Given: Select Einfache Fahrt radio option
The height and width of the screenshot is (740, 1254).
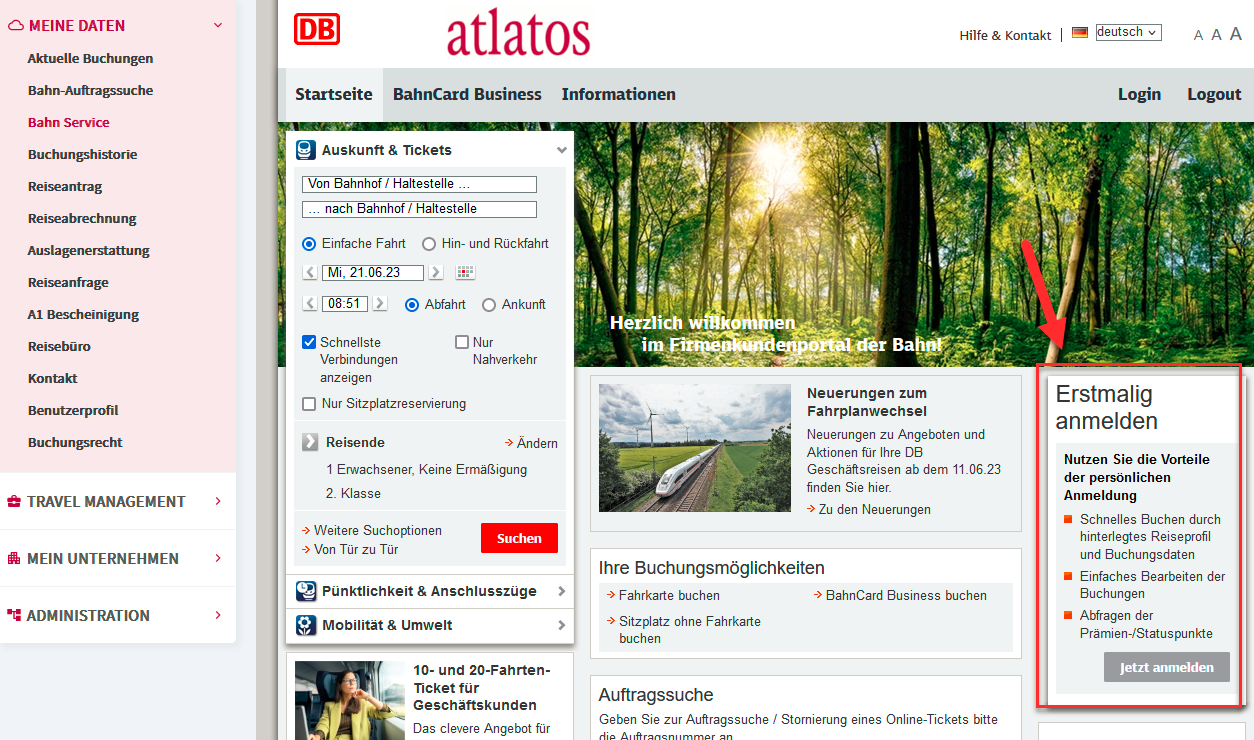Looking at the screenshot, I should (309, 243).
